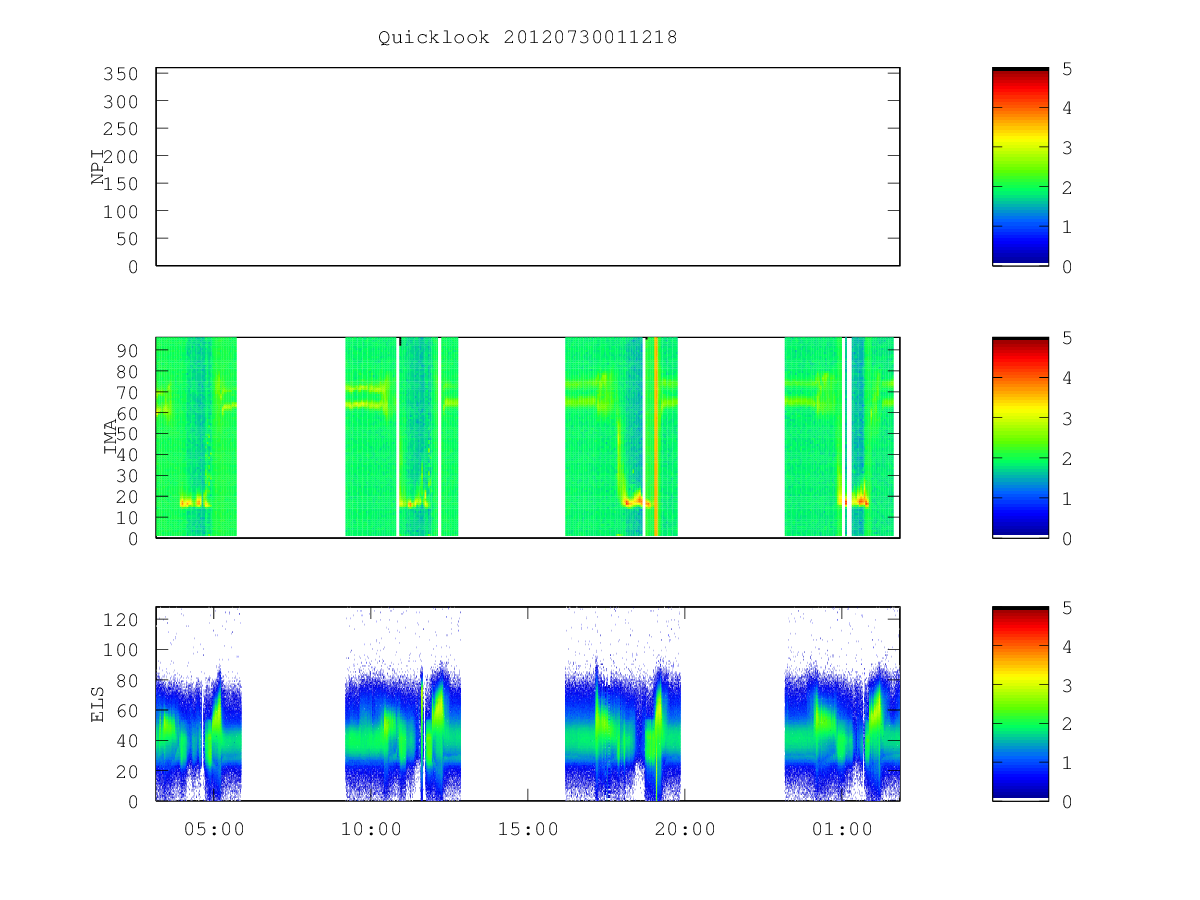Click the 3 label on NPI colorbar
This screenshot has width=1200, height=900.
(x=1068, y=148)
